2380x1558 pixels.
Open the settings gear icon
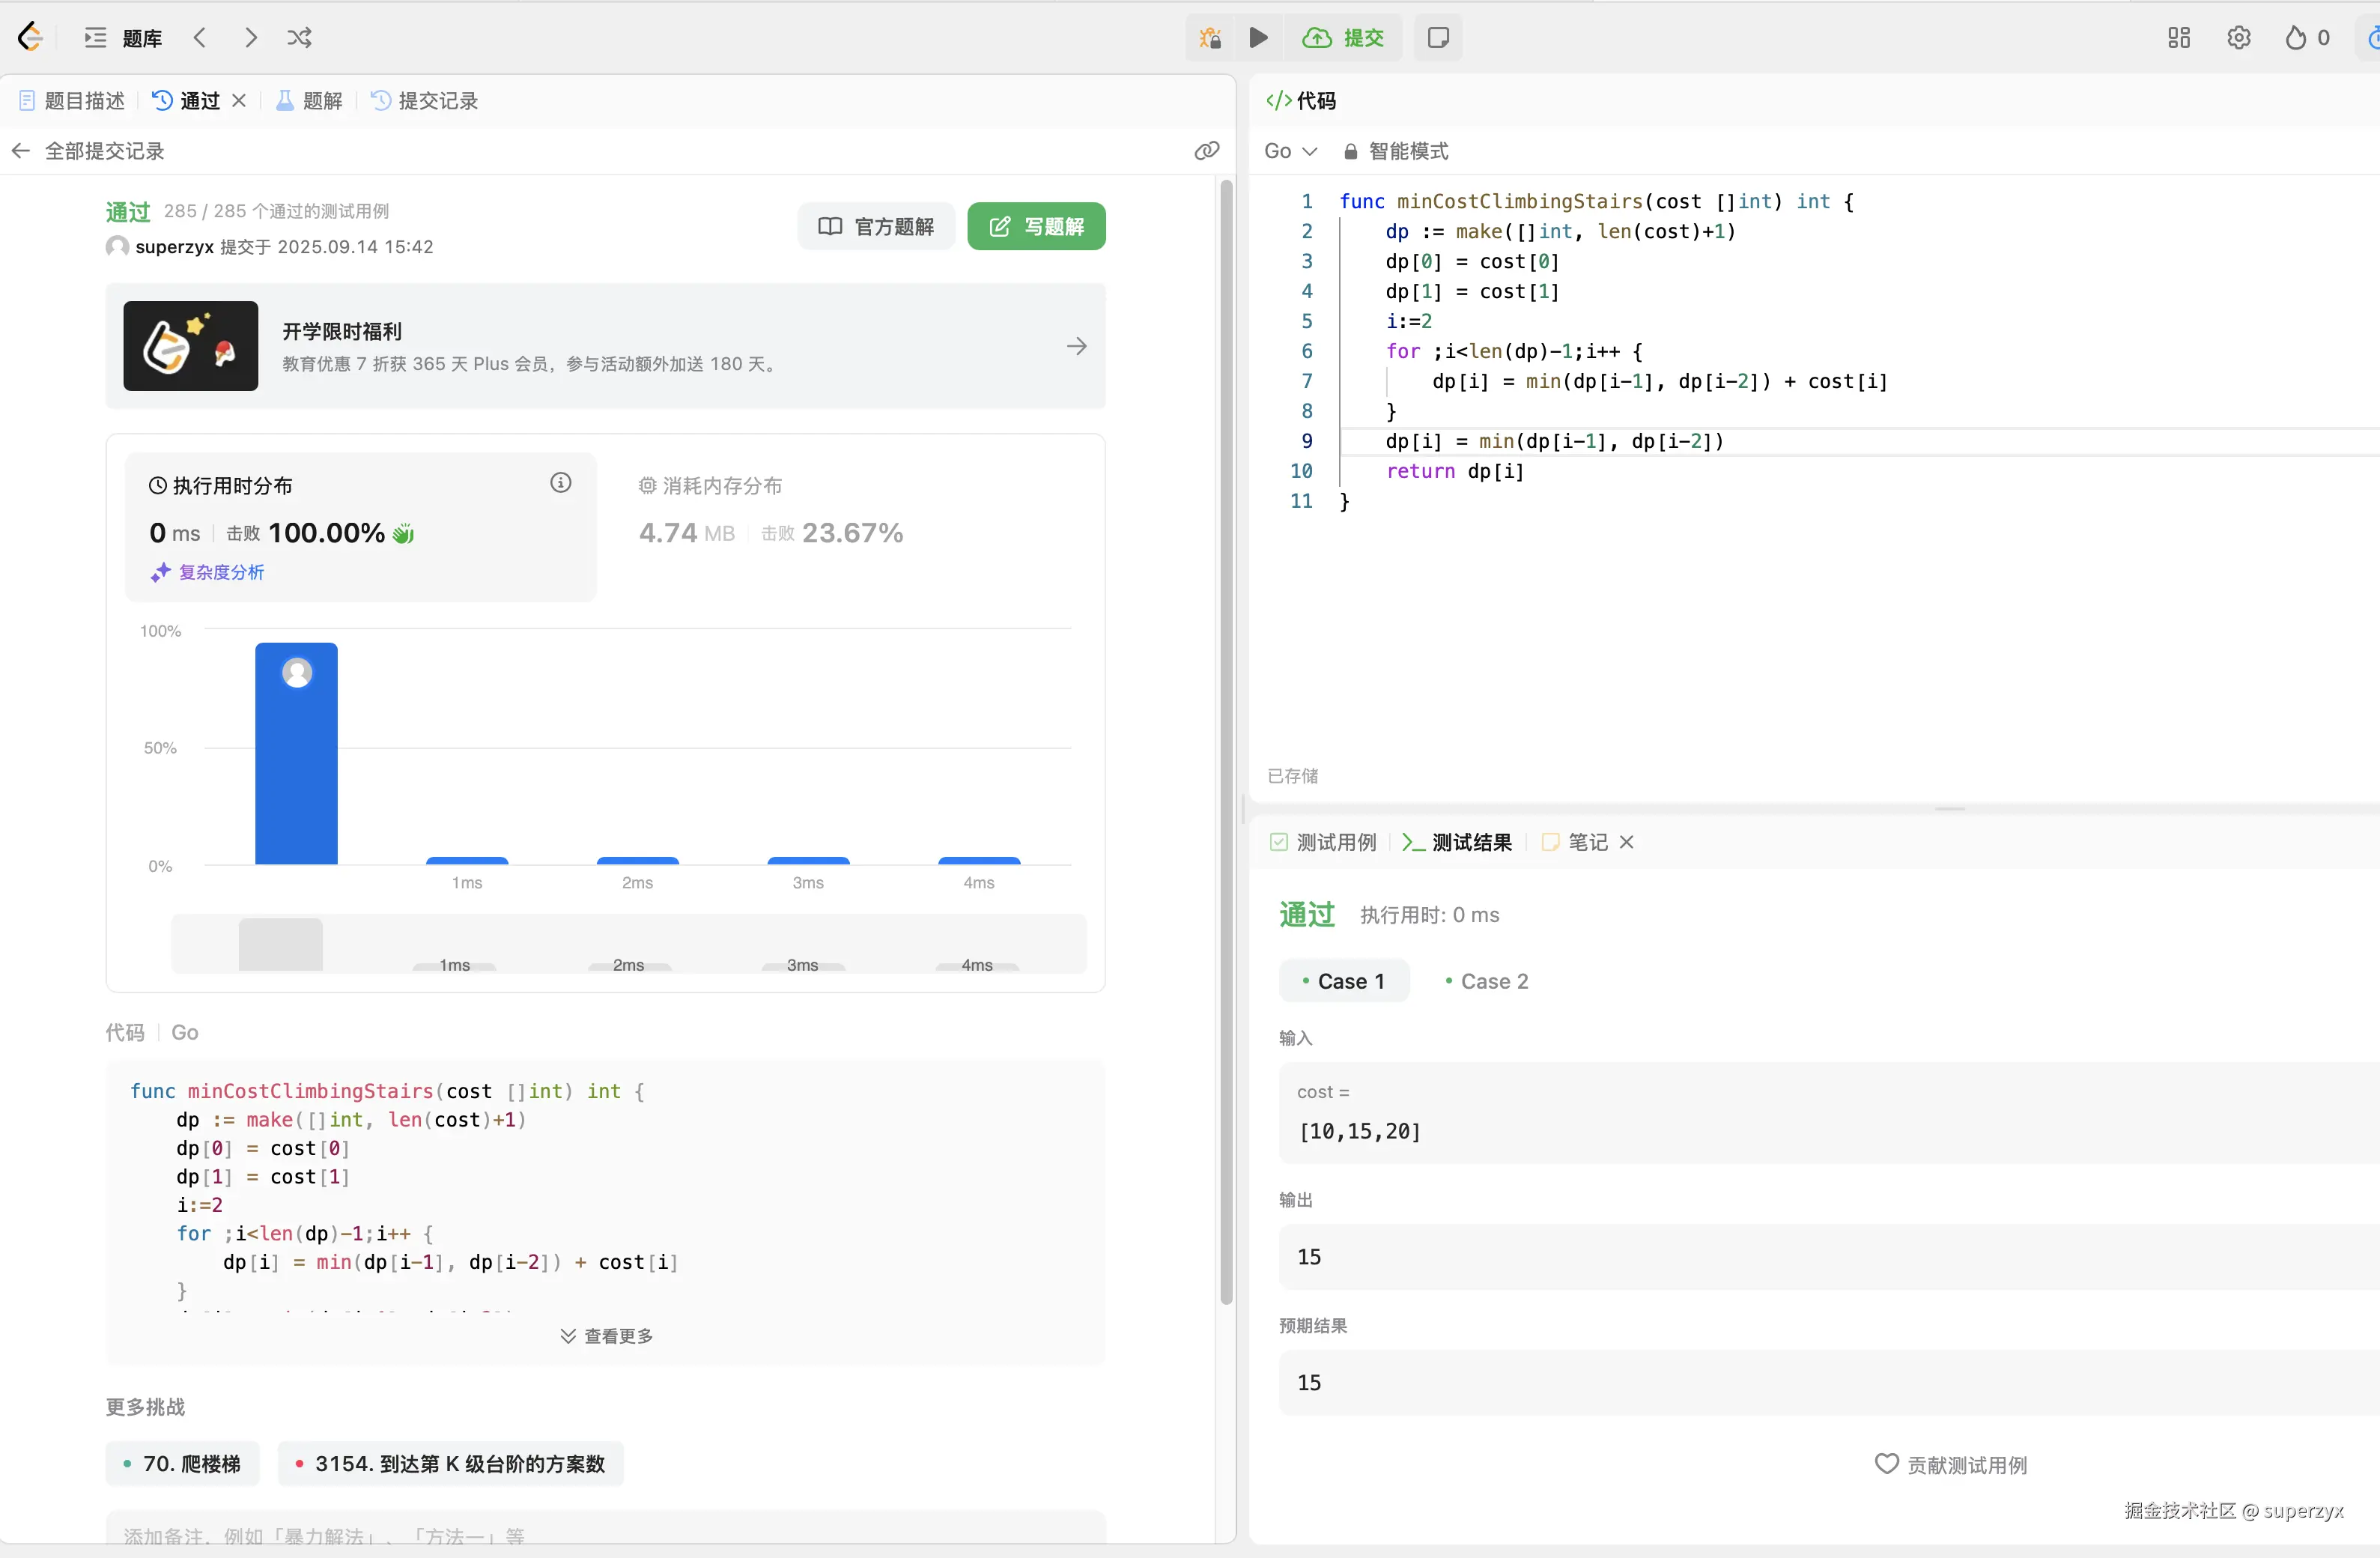2238,38
